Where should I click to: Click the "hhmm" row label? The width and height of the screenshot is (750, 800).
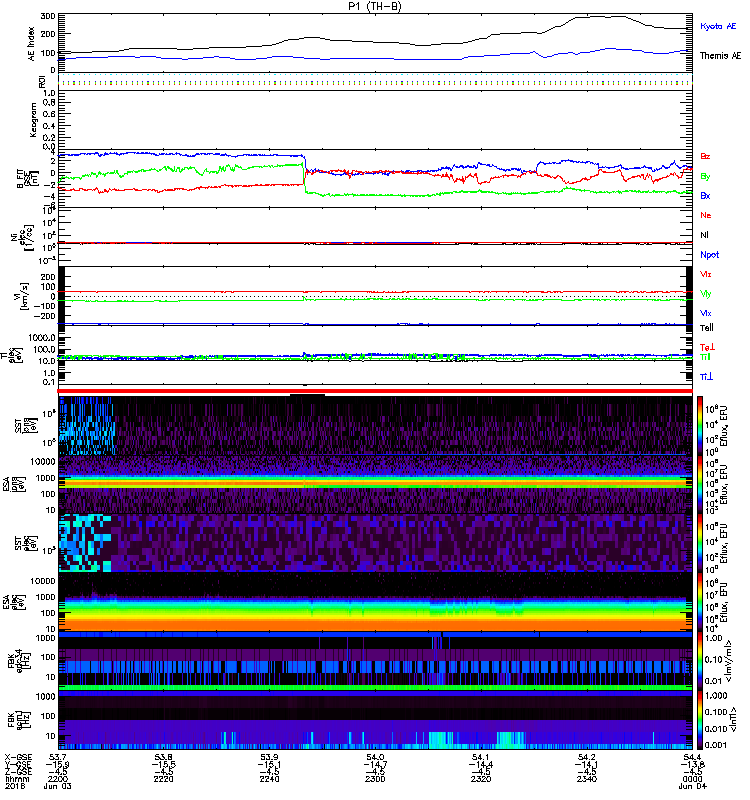pos(17,779)
